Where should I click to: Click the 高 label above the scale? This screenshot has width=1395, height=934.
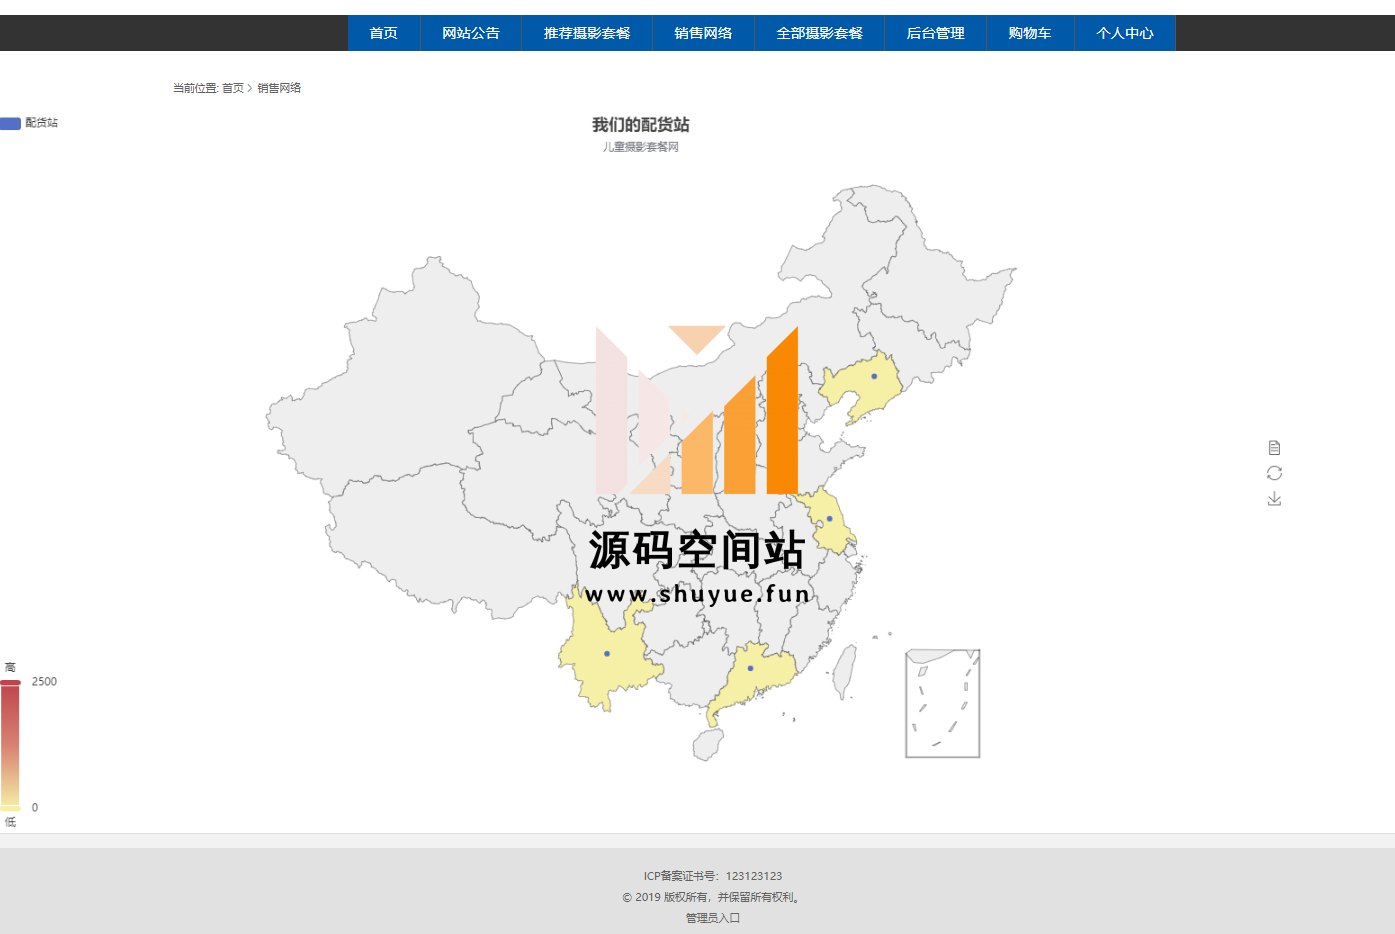[x=10, y=667]
